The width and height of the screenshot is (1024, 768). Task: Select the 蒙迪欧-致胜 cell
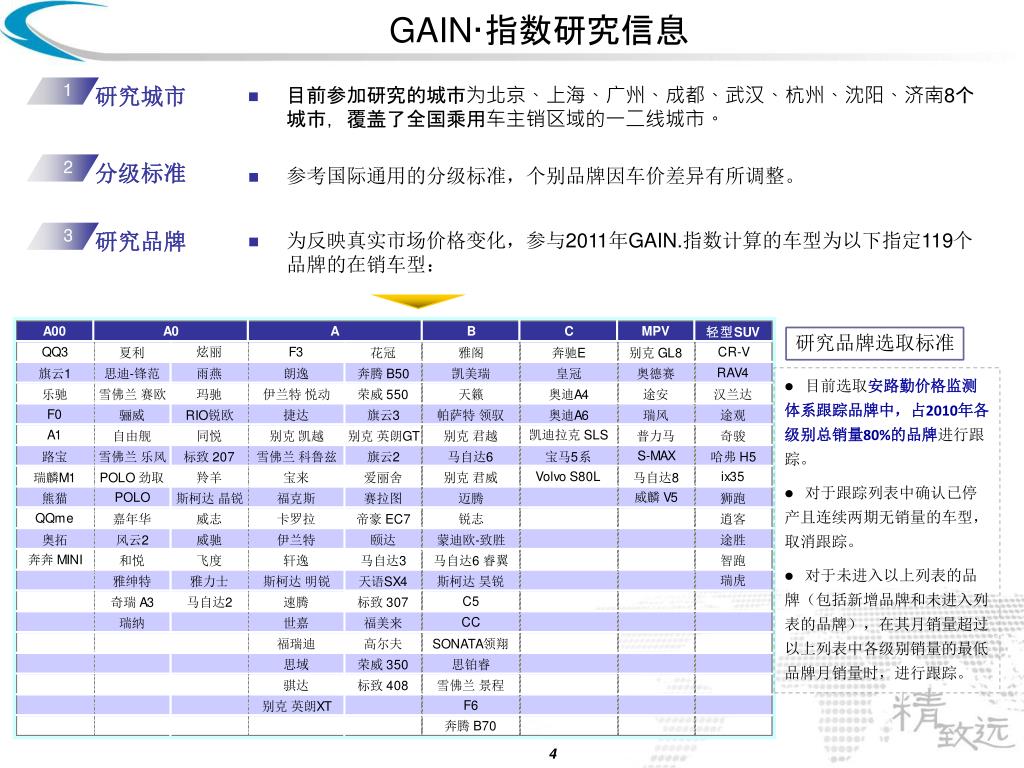(x=471, y=539)
